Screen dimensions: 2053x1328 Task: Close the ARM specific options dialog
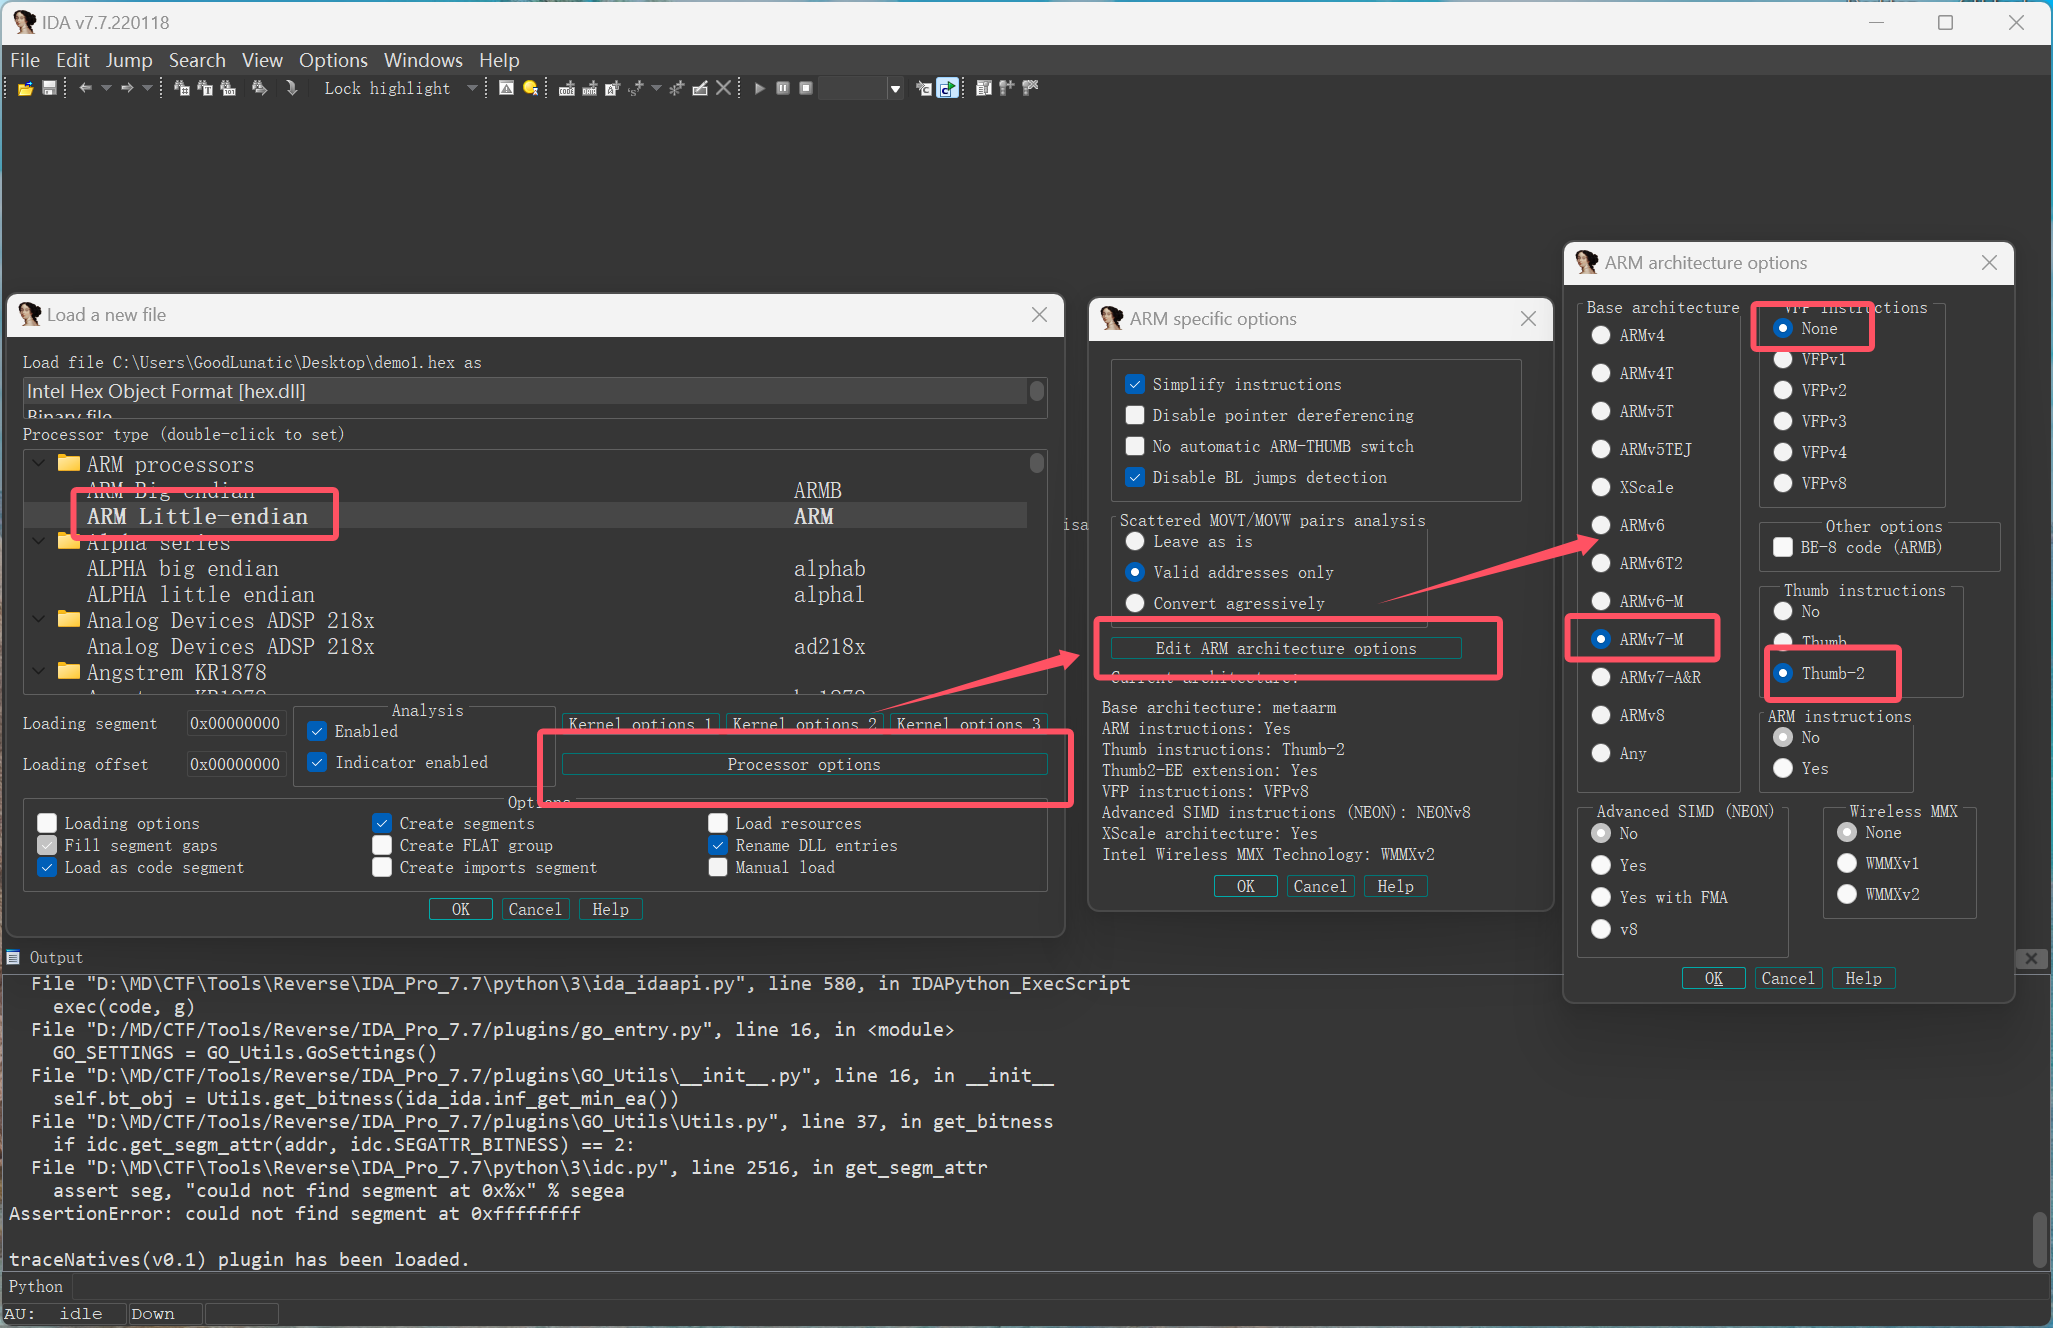pos(1528,319)
